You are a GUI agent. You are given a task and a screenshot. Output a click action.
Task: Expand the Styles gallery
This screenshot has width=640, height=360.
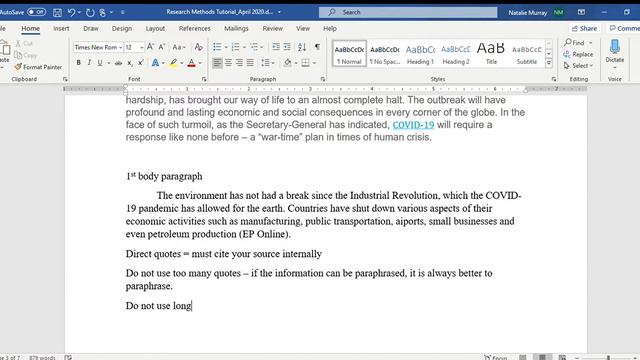(x=549, y=63)
